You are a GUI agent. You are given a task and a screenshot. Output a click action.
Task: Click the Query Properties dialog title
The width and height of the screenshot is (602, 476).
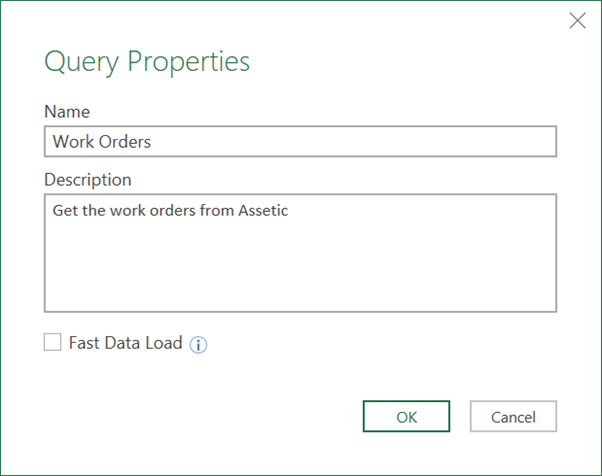[147, 61]
